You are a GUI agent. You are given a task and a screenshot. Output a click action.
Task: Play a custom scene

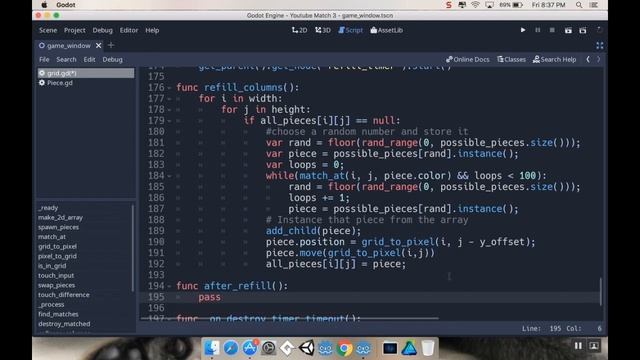(583, 30)
